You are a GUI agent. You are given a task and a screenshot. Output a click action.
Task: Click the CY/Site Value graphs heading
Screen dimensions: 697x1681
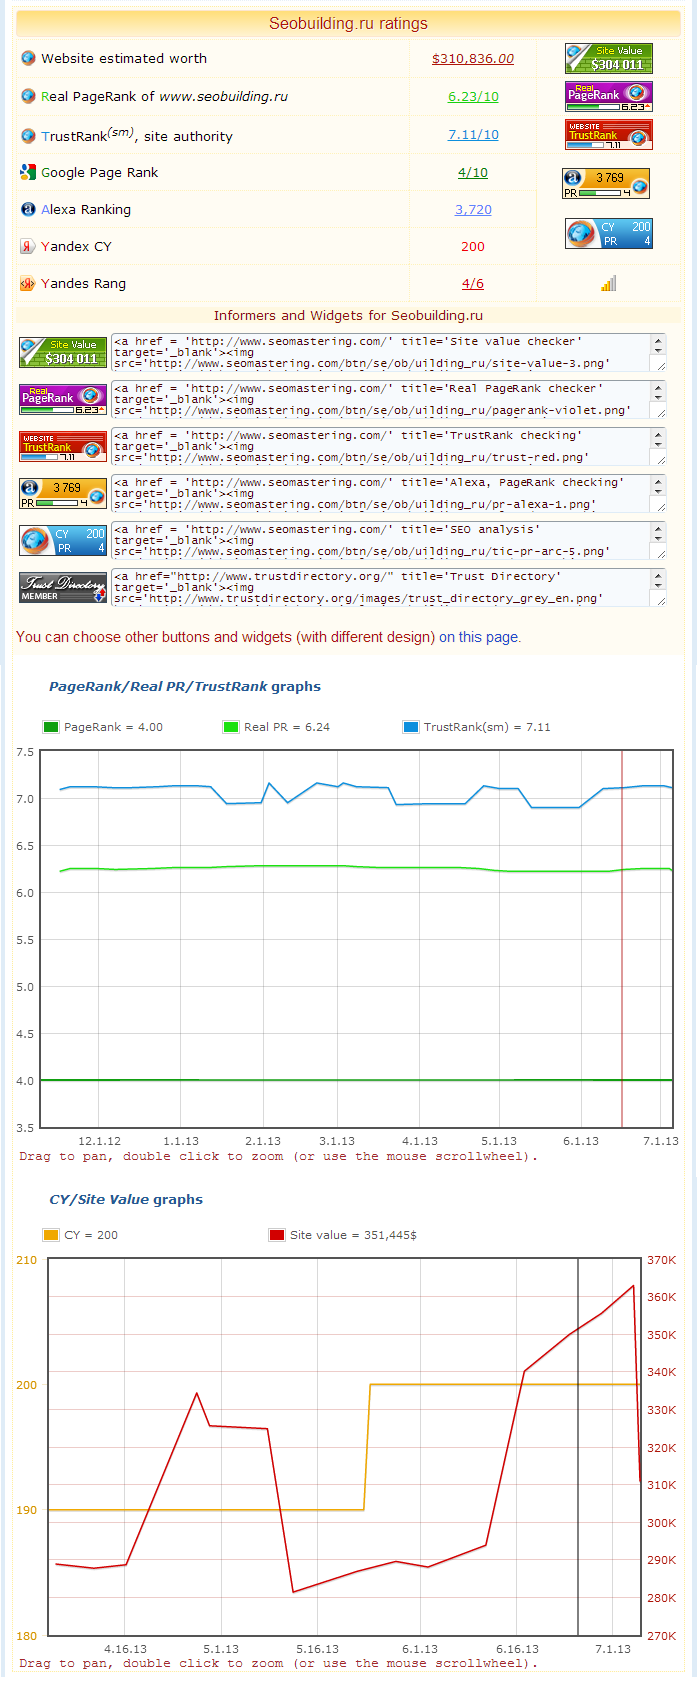(126, 1199)
